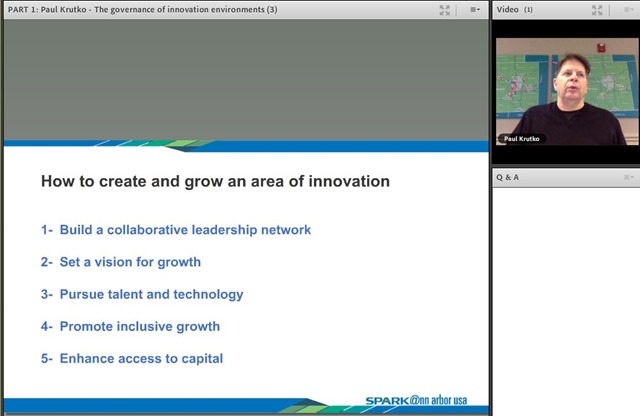Viewport: 640px width, 416px height.
Task: Open the Video pod options menu
Action: 629,10
